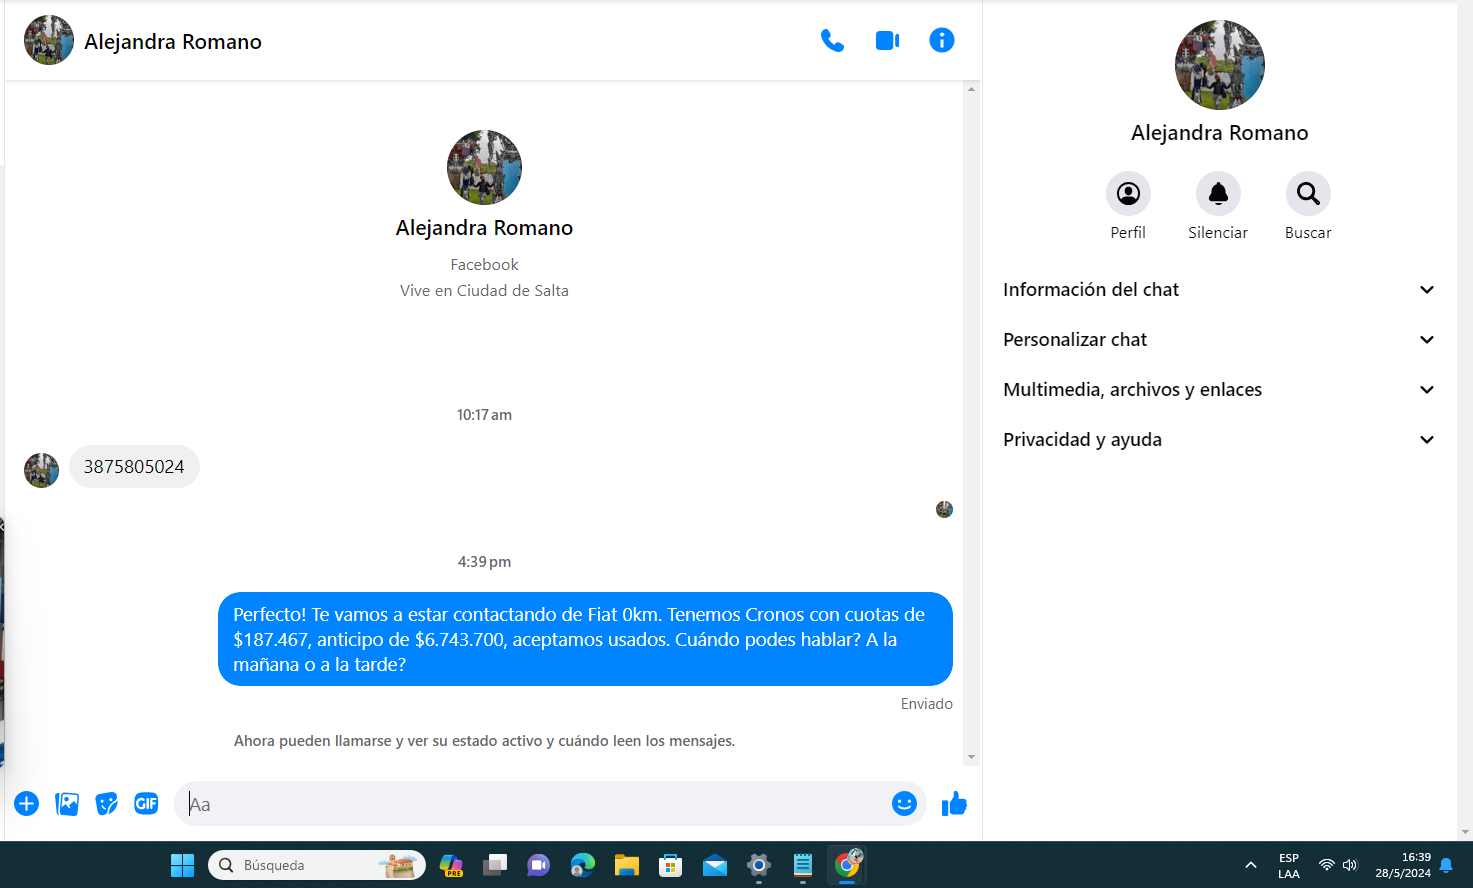Expand the Personalizar chat section
The image size is (1473, 888).
[x=1219, y=340]
